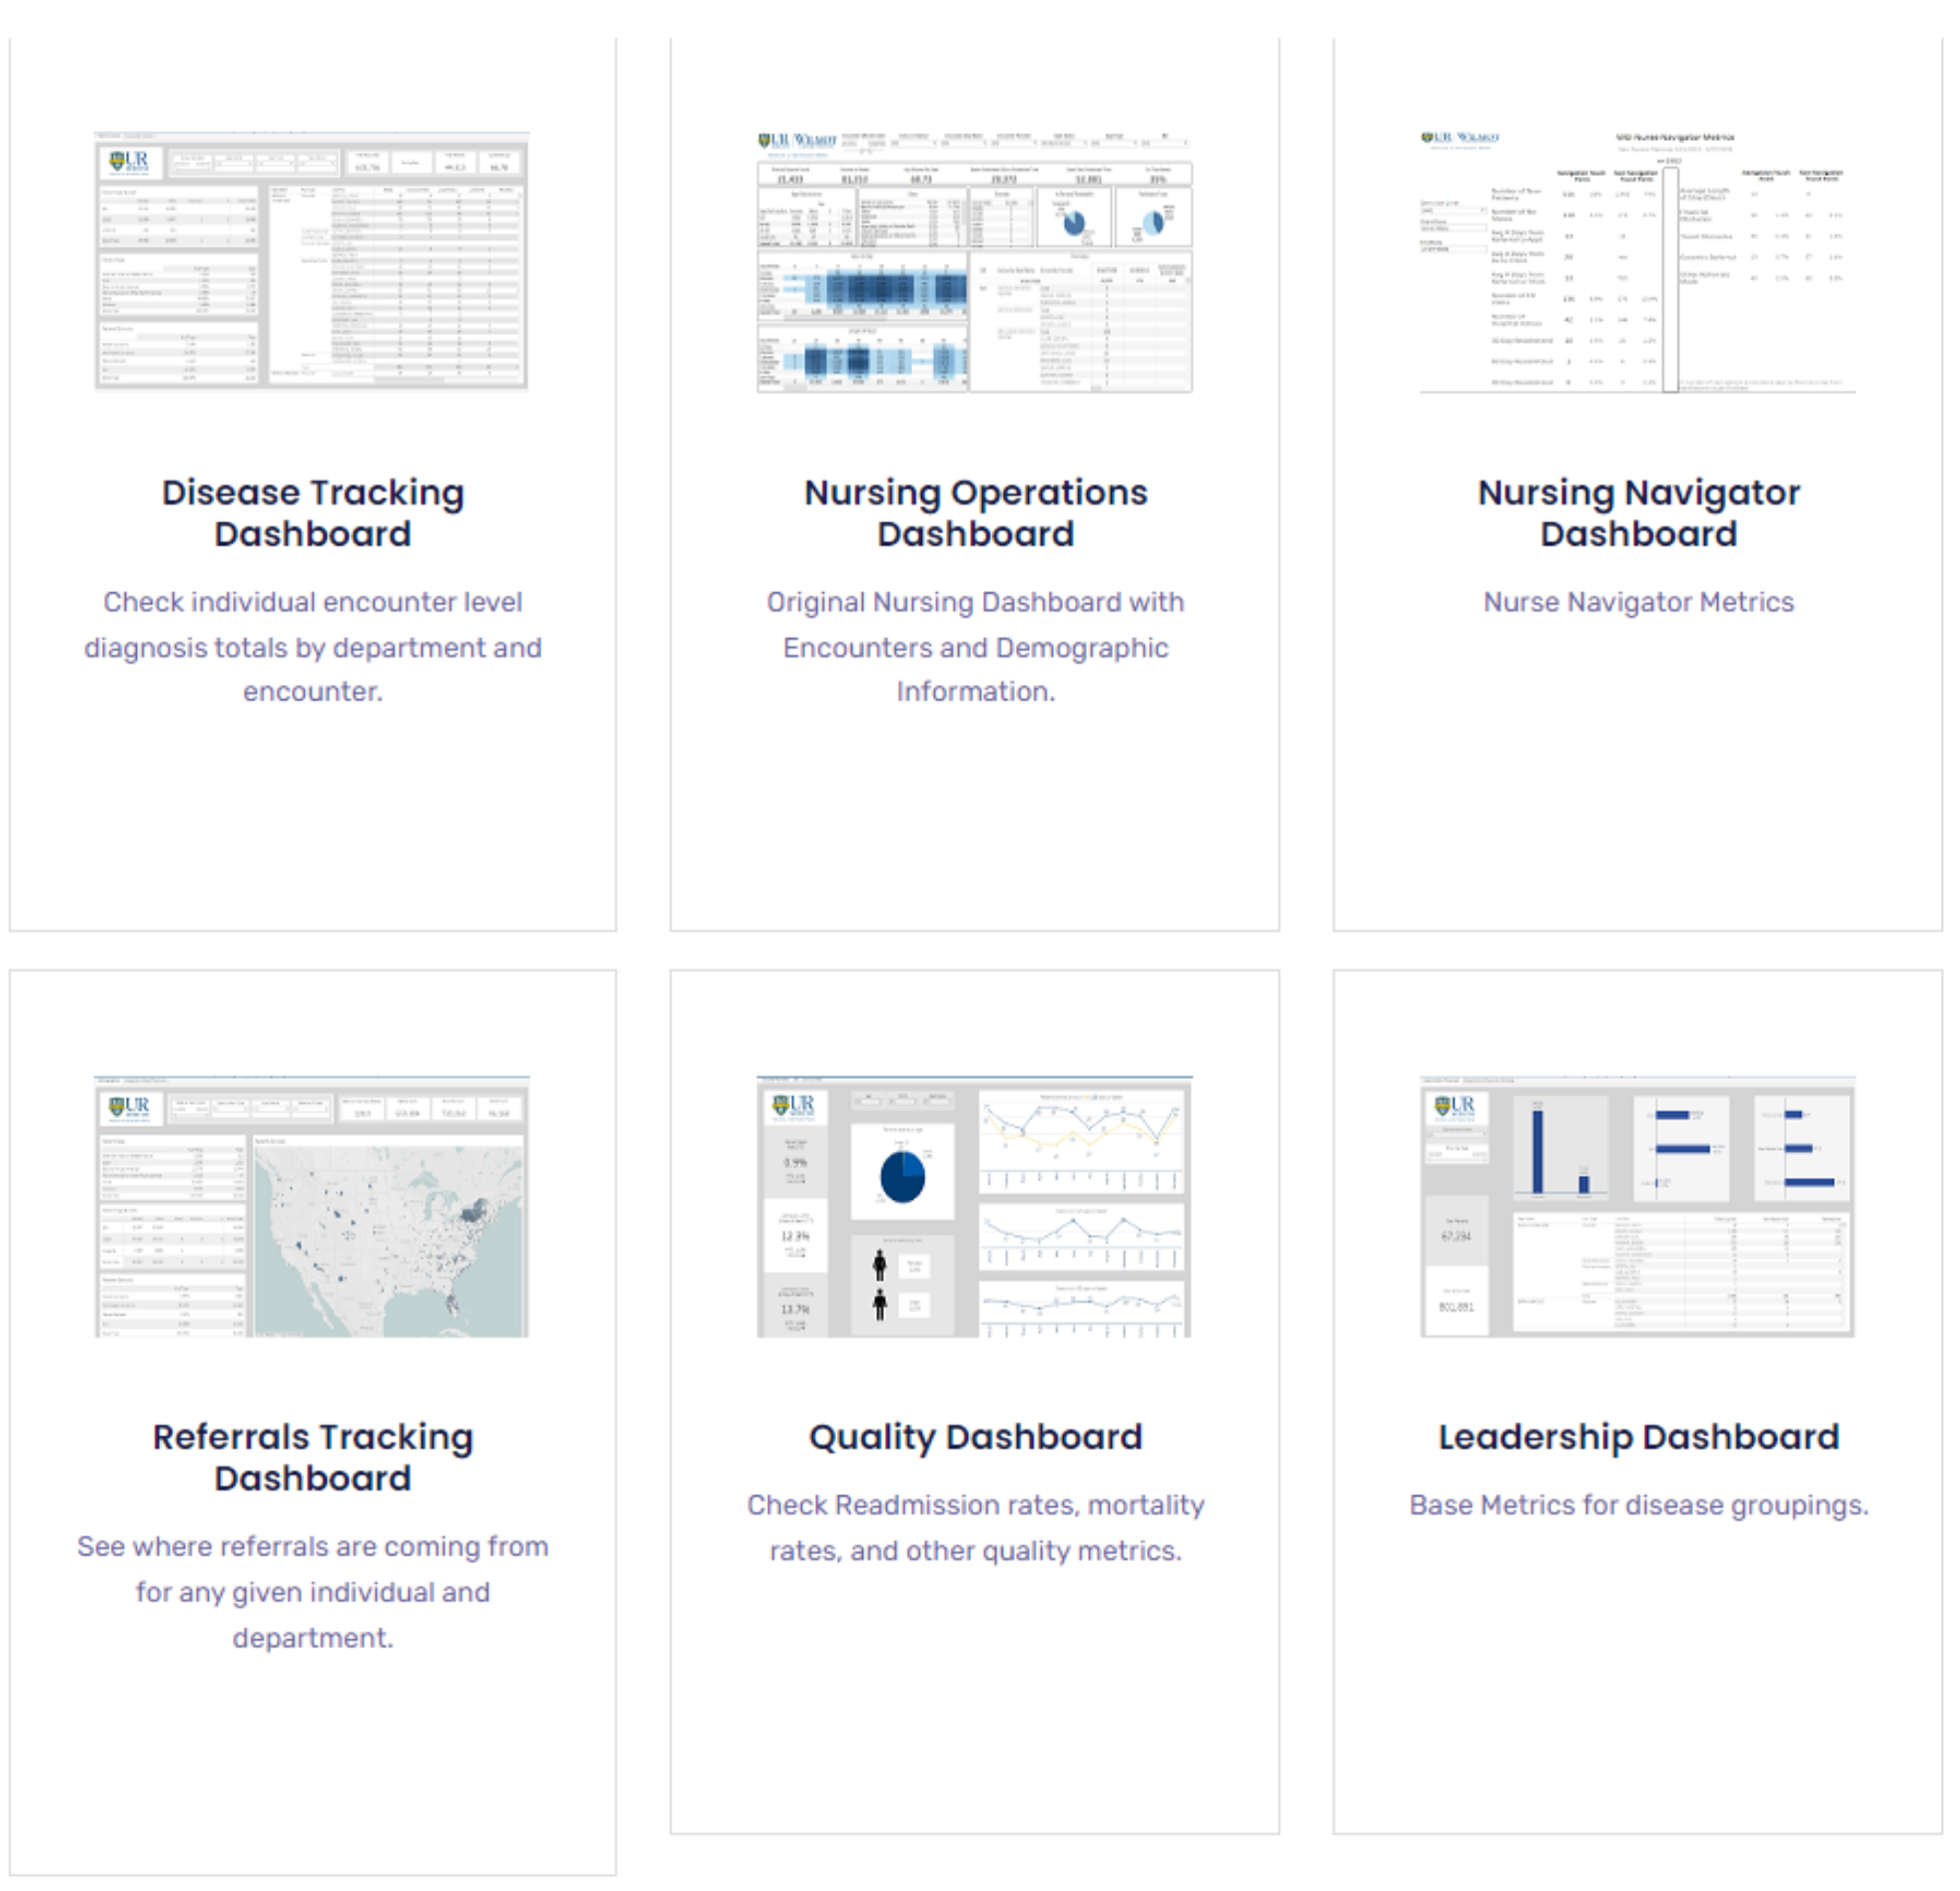Open the Referrals Tracking Dashboard map thumbnail

coord(311,1206)
